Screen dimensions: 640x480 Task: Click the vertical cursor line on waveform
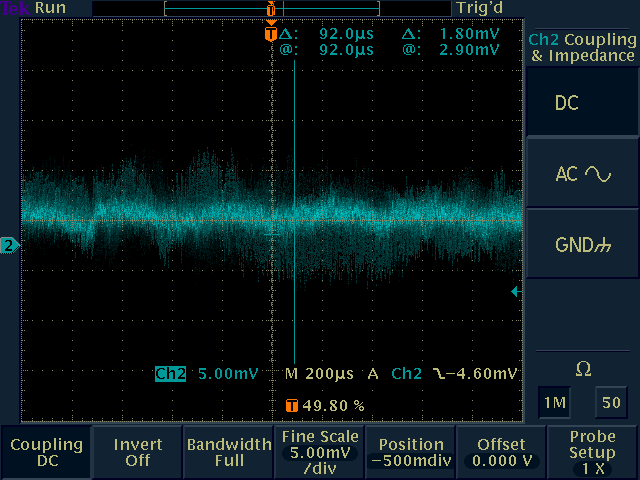(294, 212)
